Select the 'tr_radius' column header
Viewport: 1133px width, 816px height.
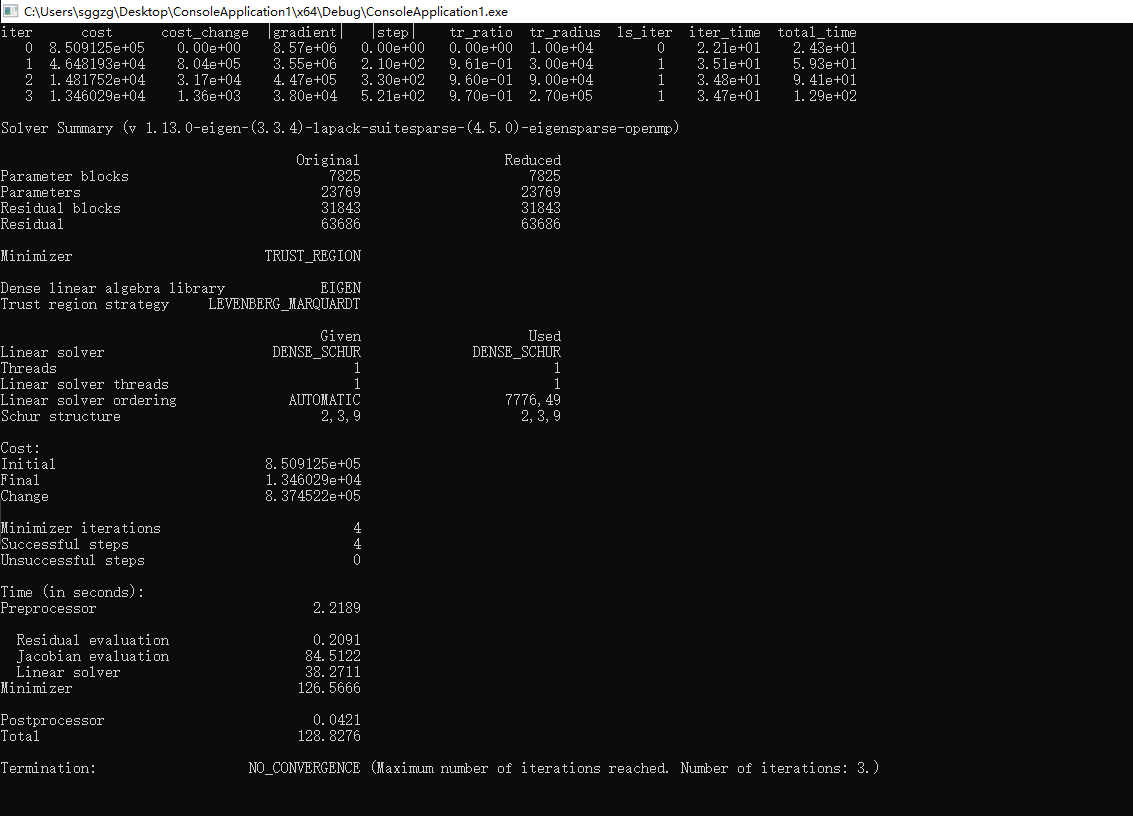pos(565,33)
